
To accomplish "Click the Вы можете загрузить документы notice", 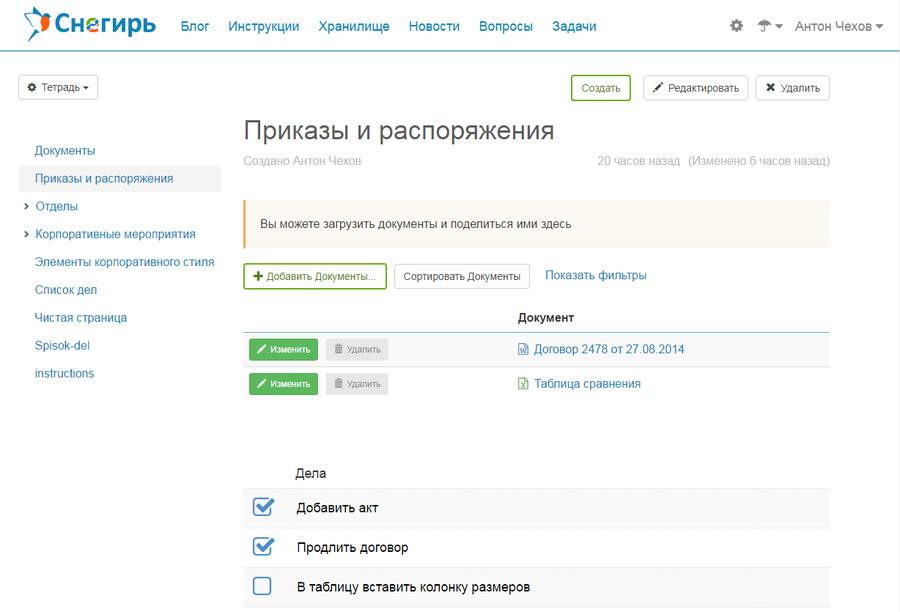I will tap(537, 224).
